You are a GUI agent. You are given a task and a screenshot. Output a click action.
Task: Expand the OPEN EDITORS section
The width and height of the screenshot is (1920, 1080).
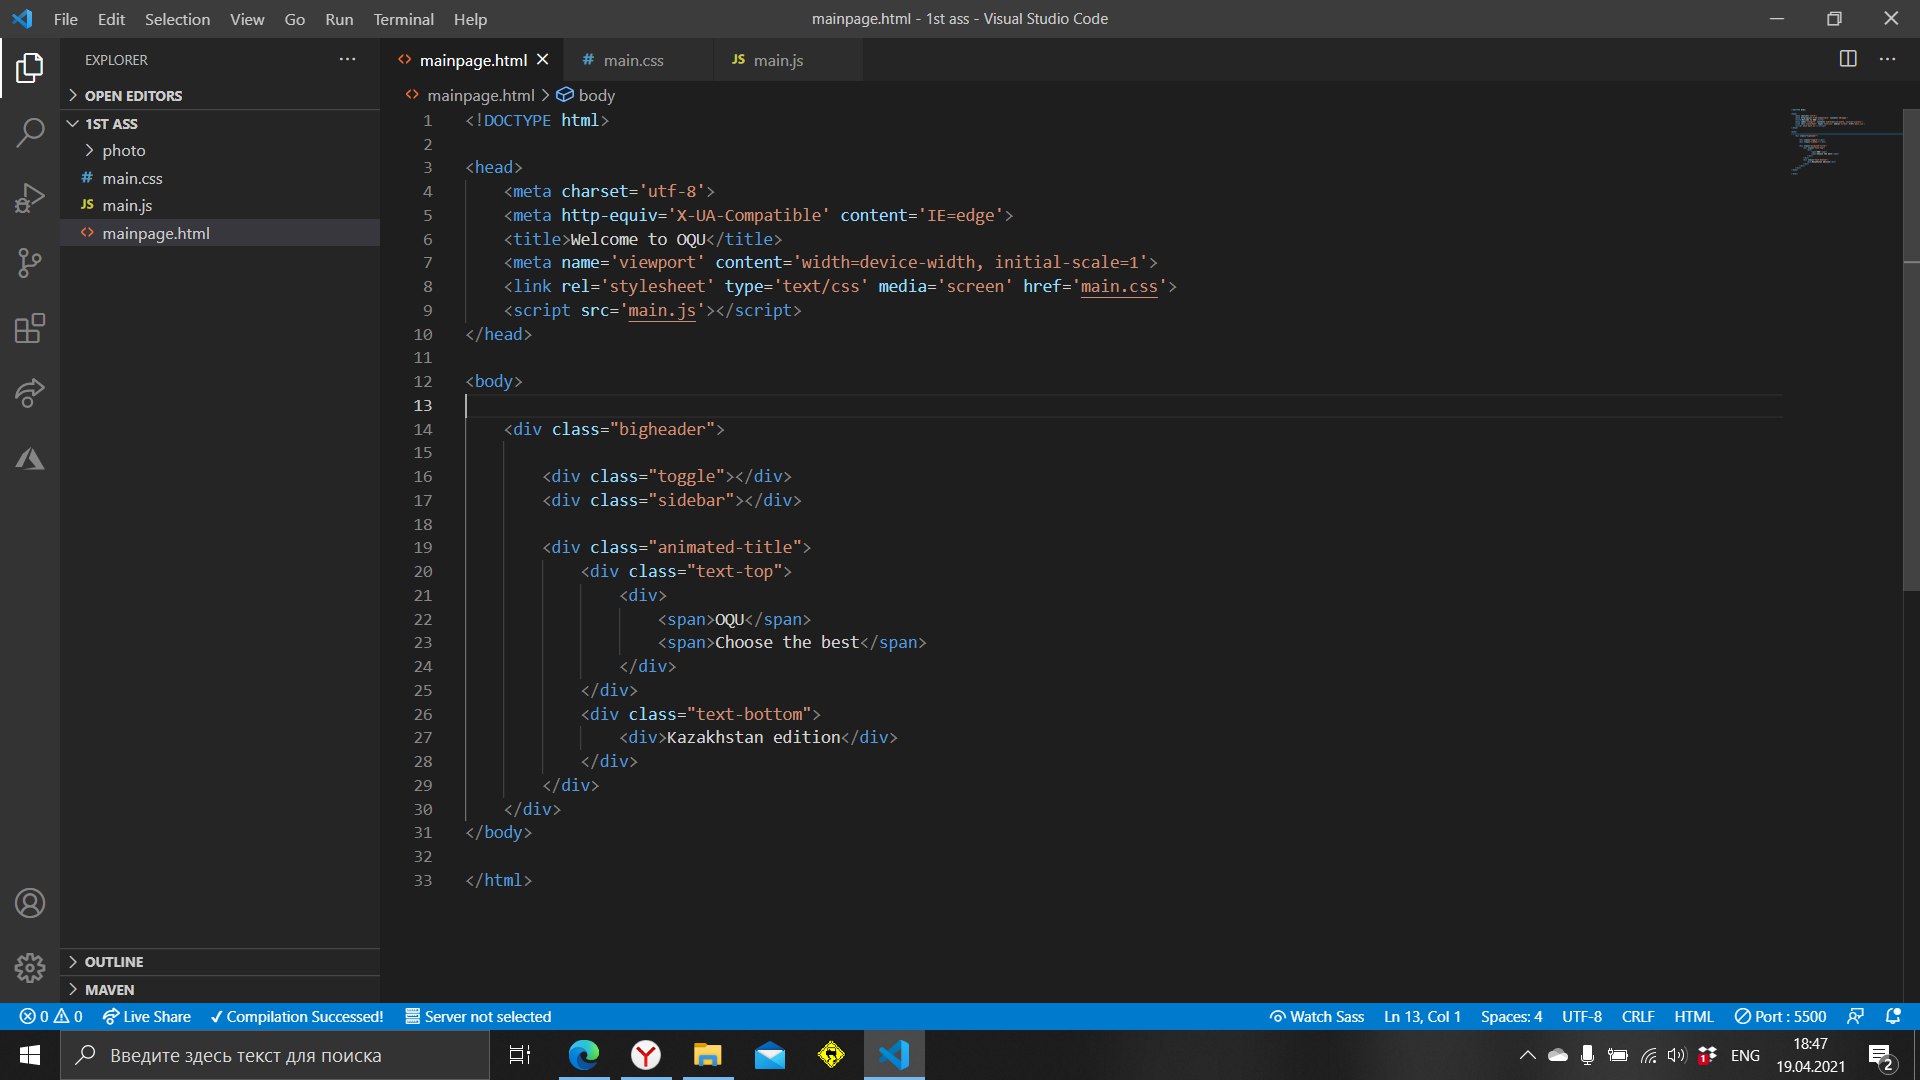[x=220, y=96]
